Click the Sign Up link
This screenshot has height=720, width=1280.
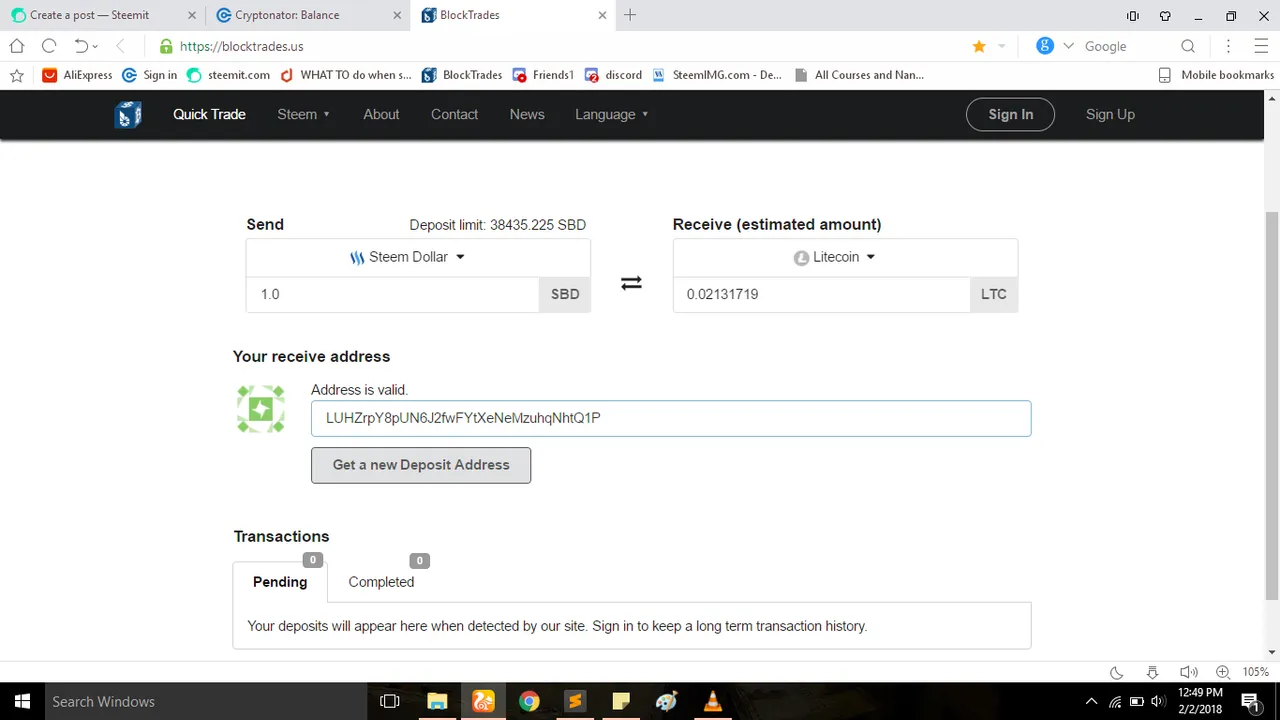1110,114
